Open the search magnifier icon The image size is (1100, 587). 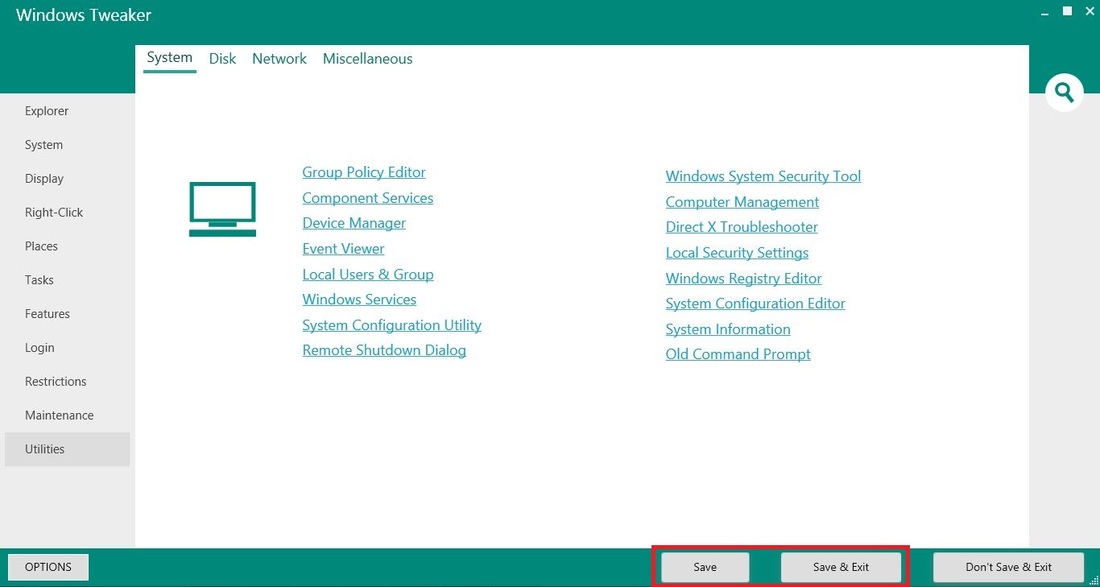(1064, 92)
